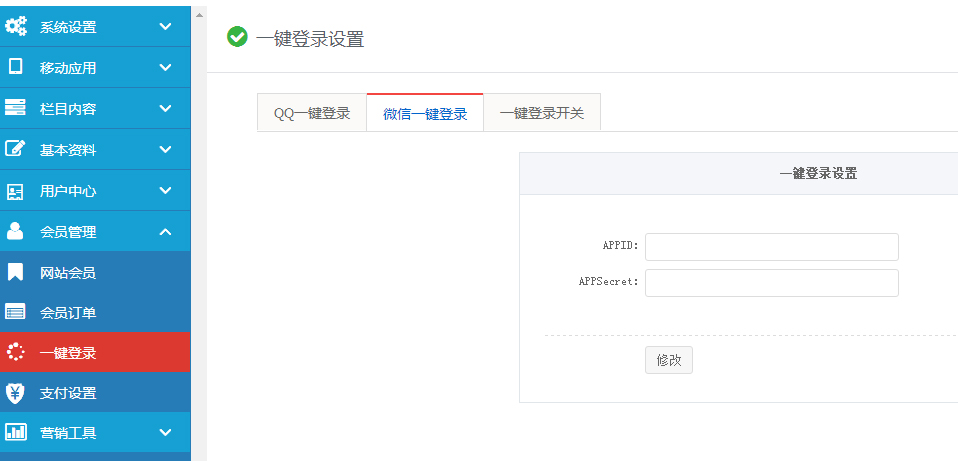Click the yen shield icon beside 支付设置
Screen dimensions: 958x461
15,393
